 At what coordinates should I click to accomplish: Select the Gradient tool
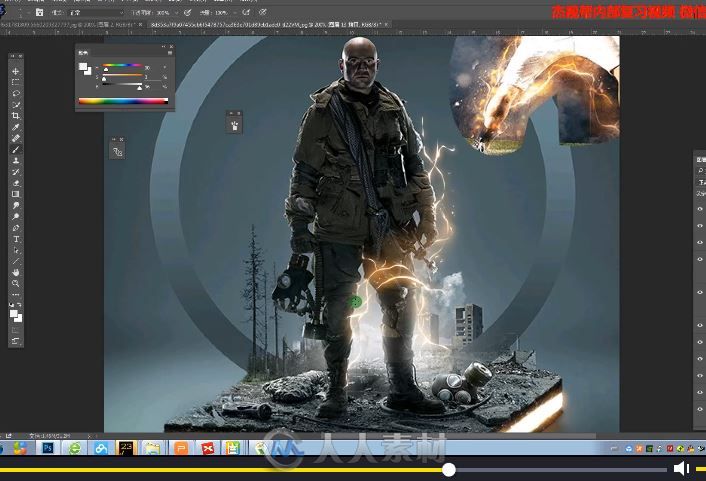point(16,194)
